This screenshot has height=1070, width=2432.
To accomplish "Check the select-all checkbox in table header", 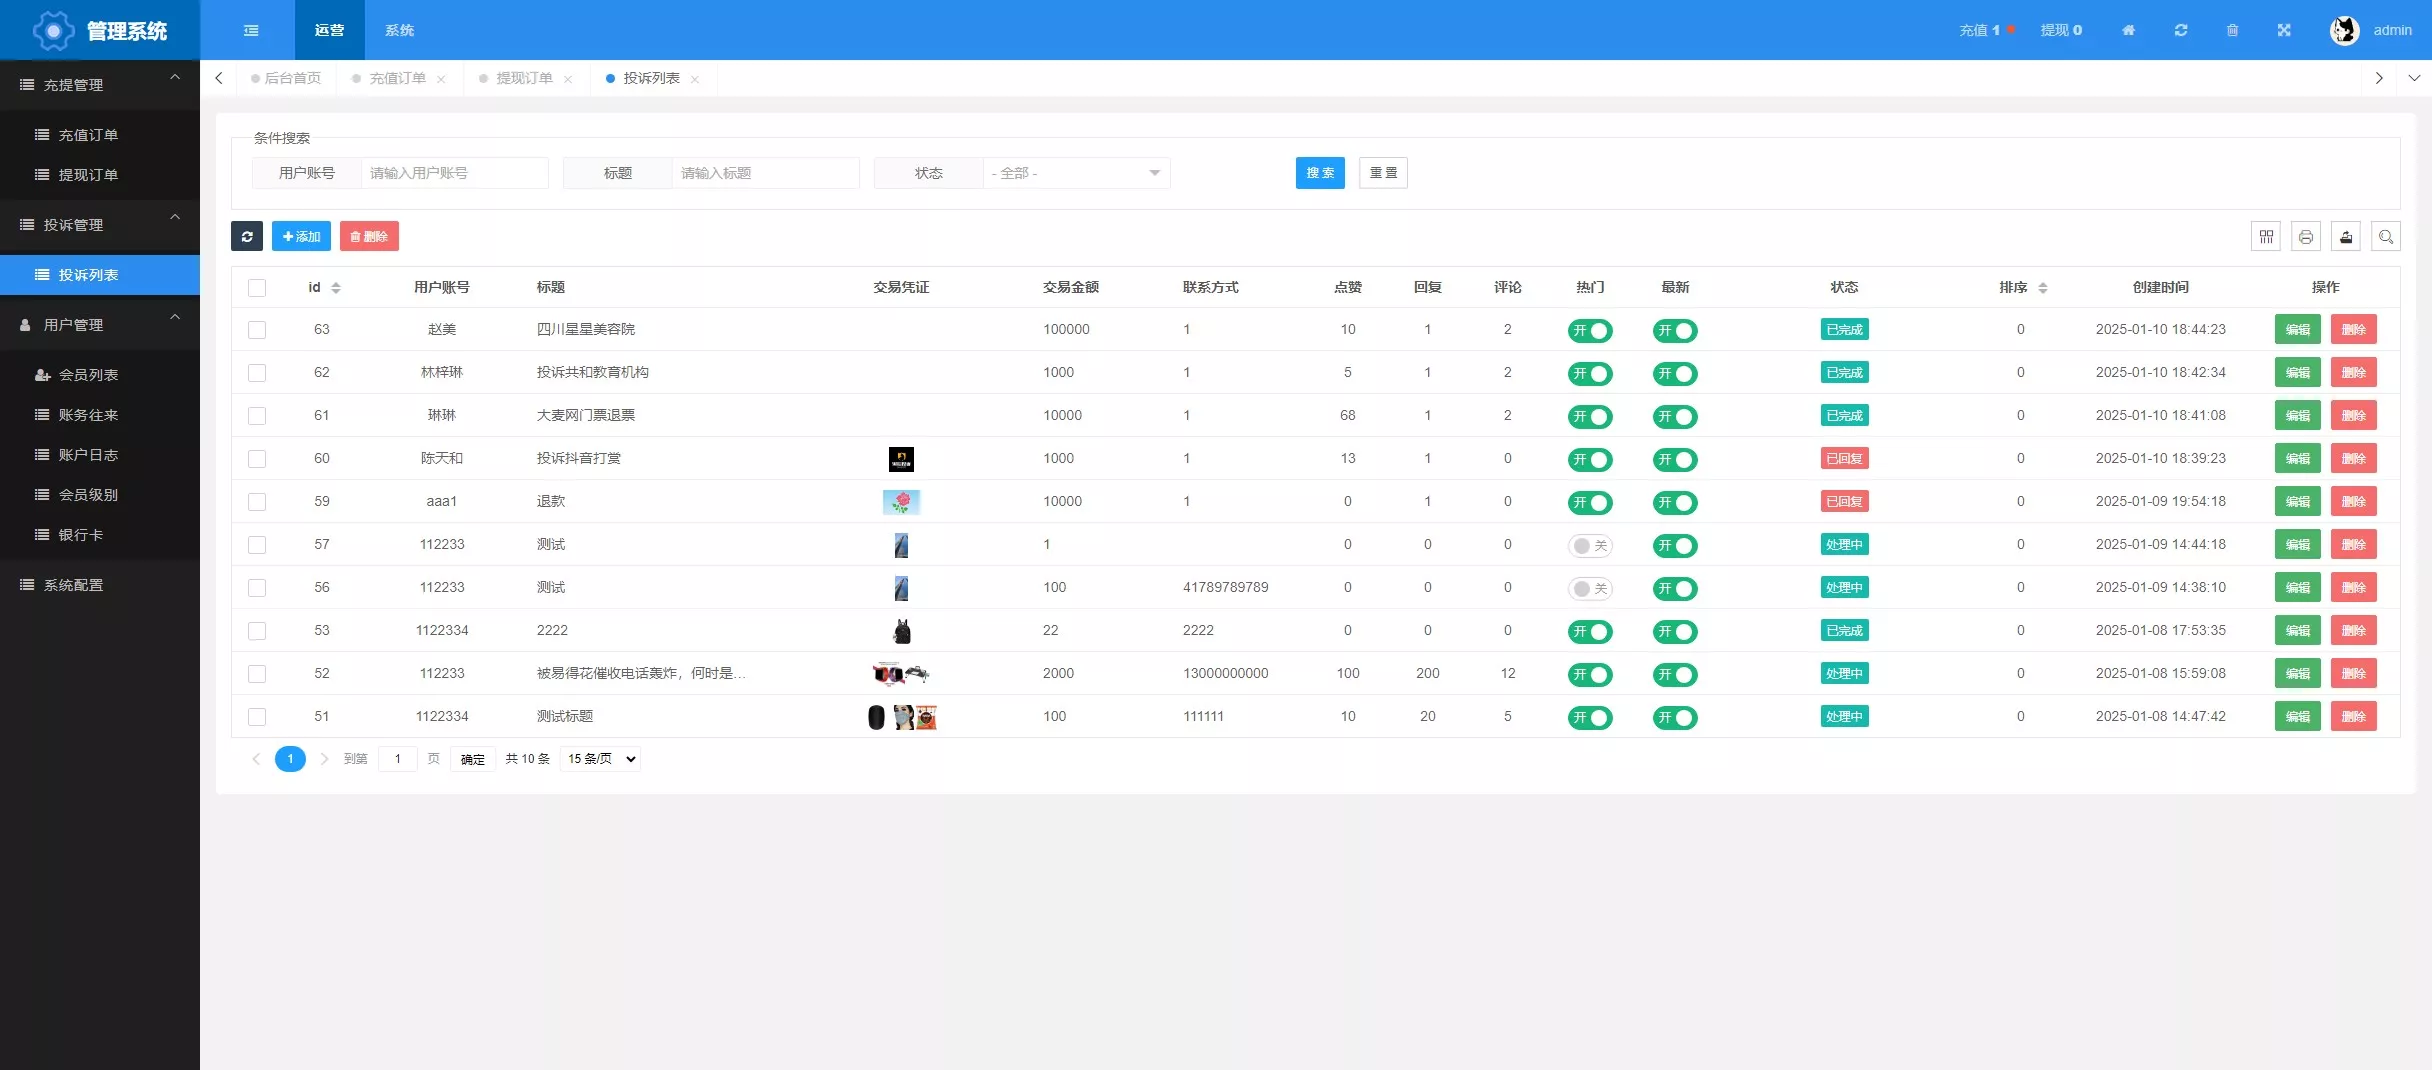I will 257,288.
